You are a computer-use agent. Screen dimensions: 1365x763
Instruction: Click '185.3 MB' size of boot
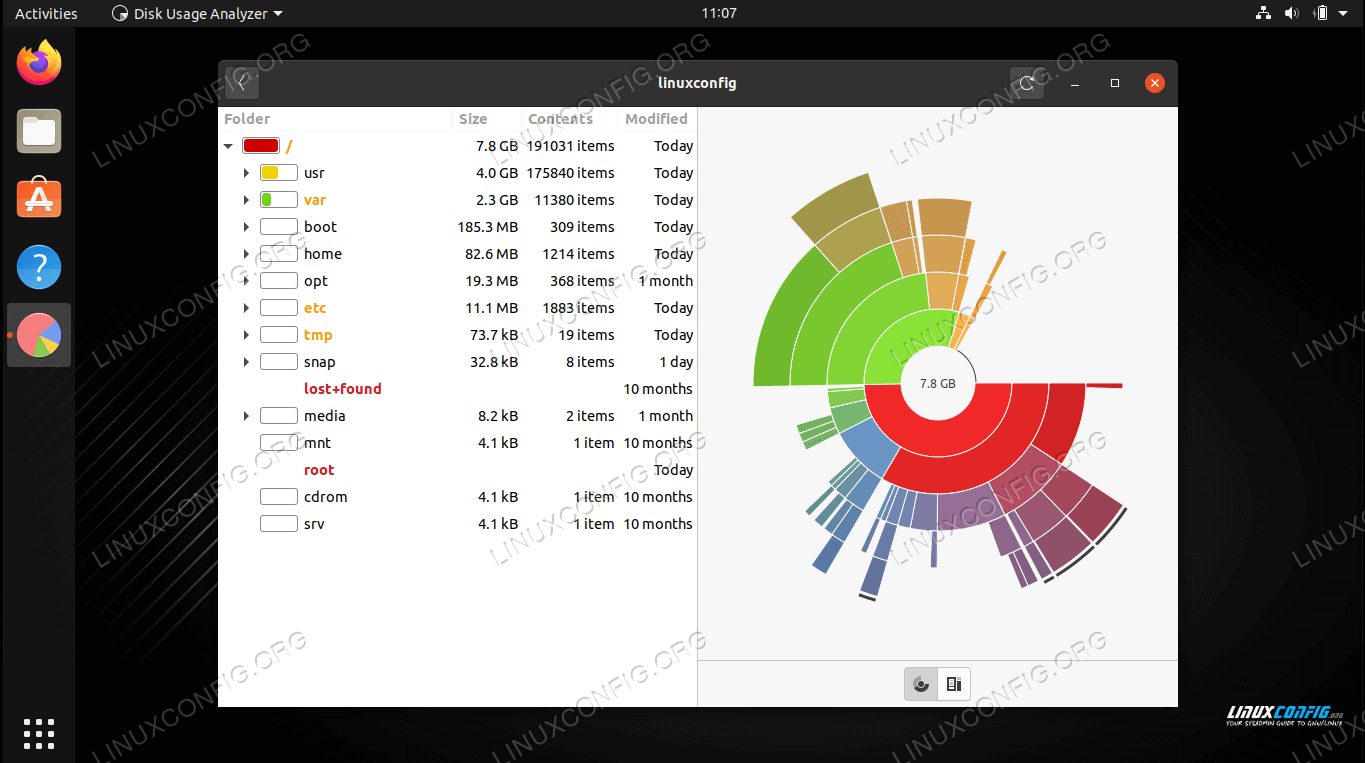[488, 227]
